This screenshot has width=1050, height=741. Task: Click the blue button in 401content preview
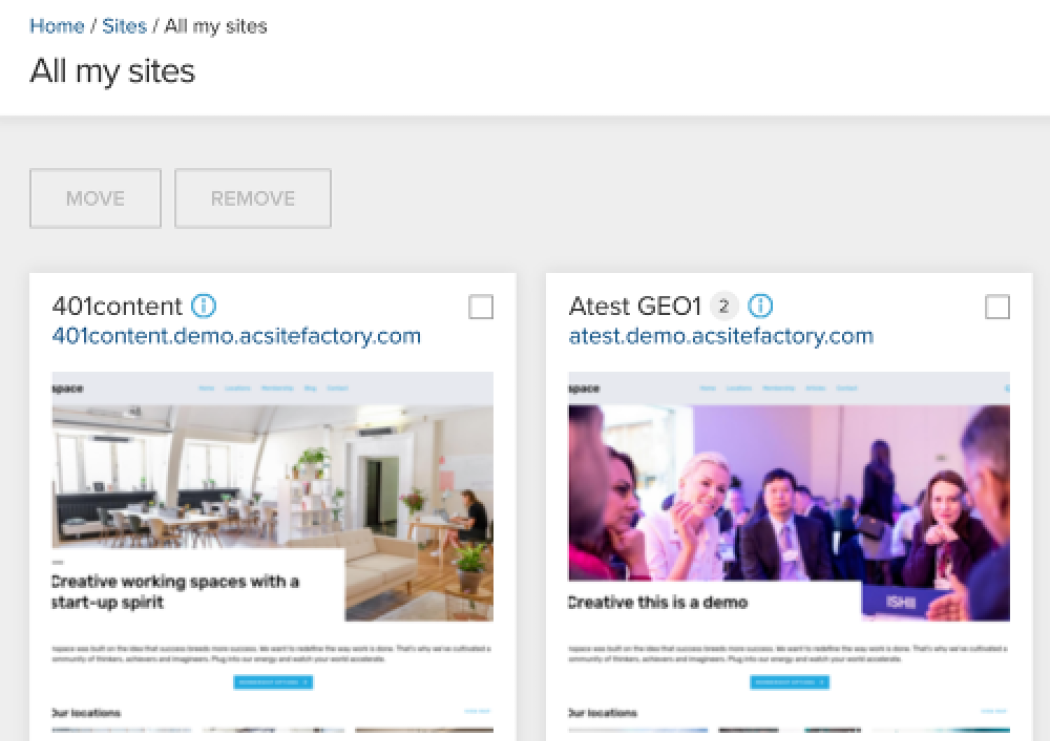273,682
